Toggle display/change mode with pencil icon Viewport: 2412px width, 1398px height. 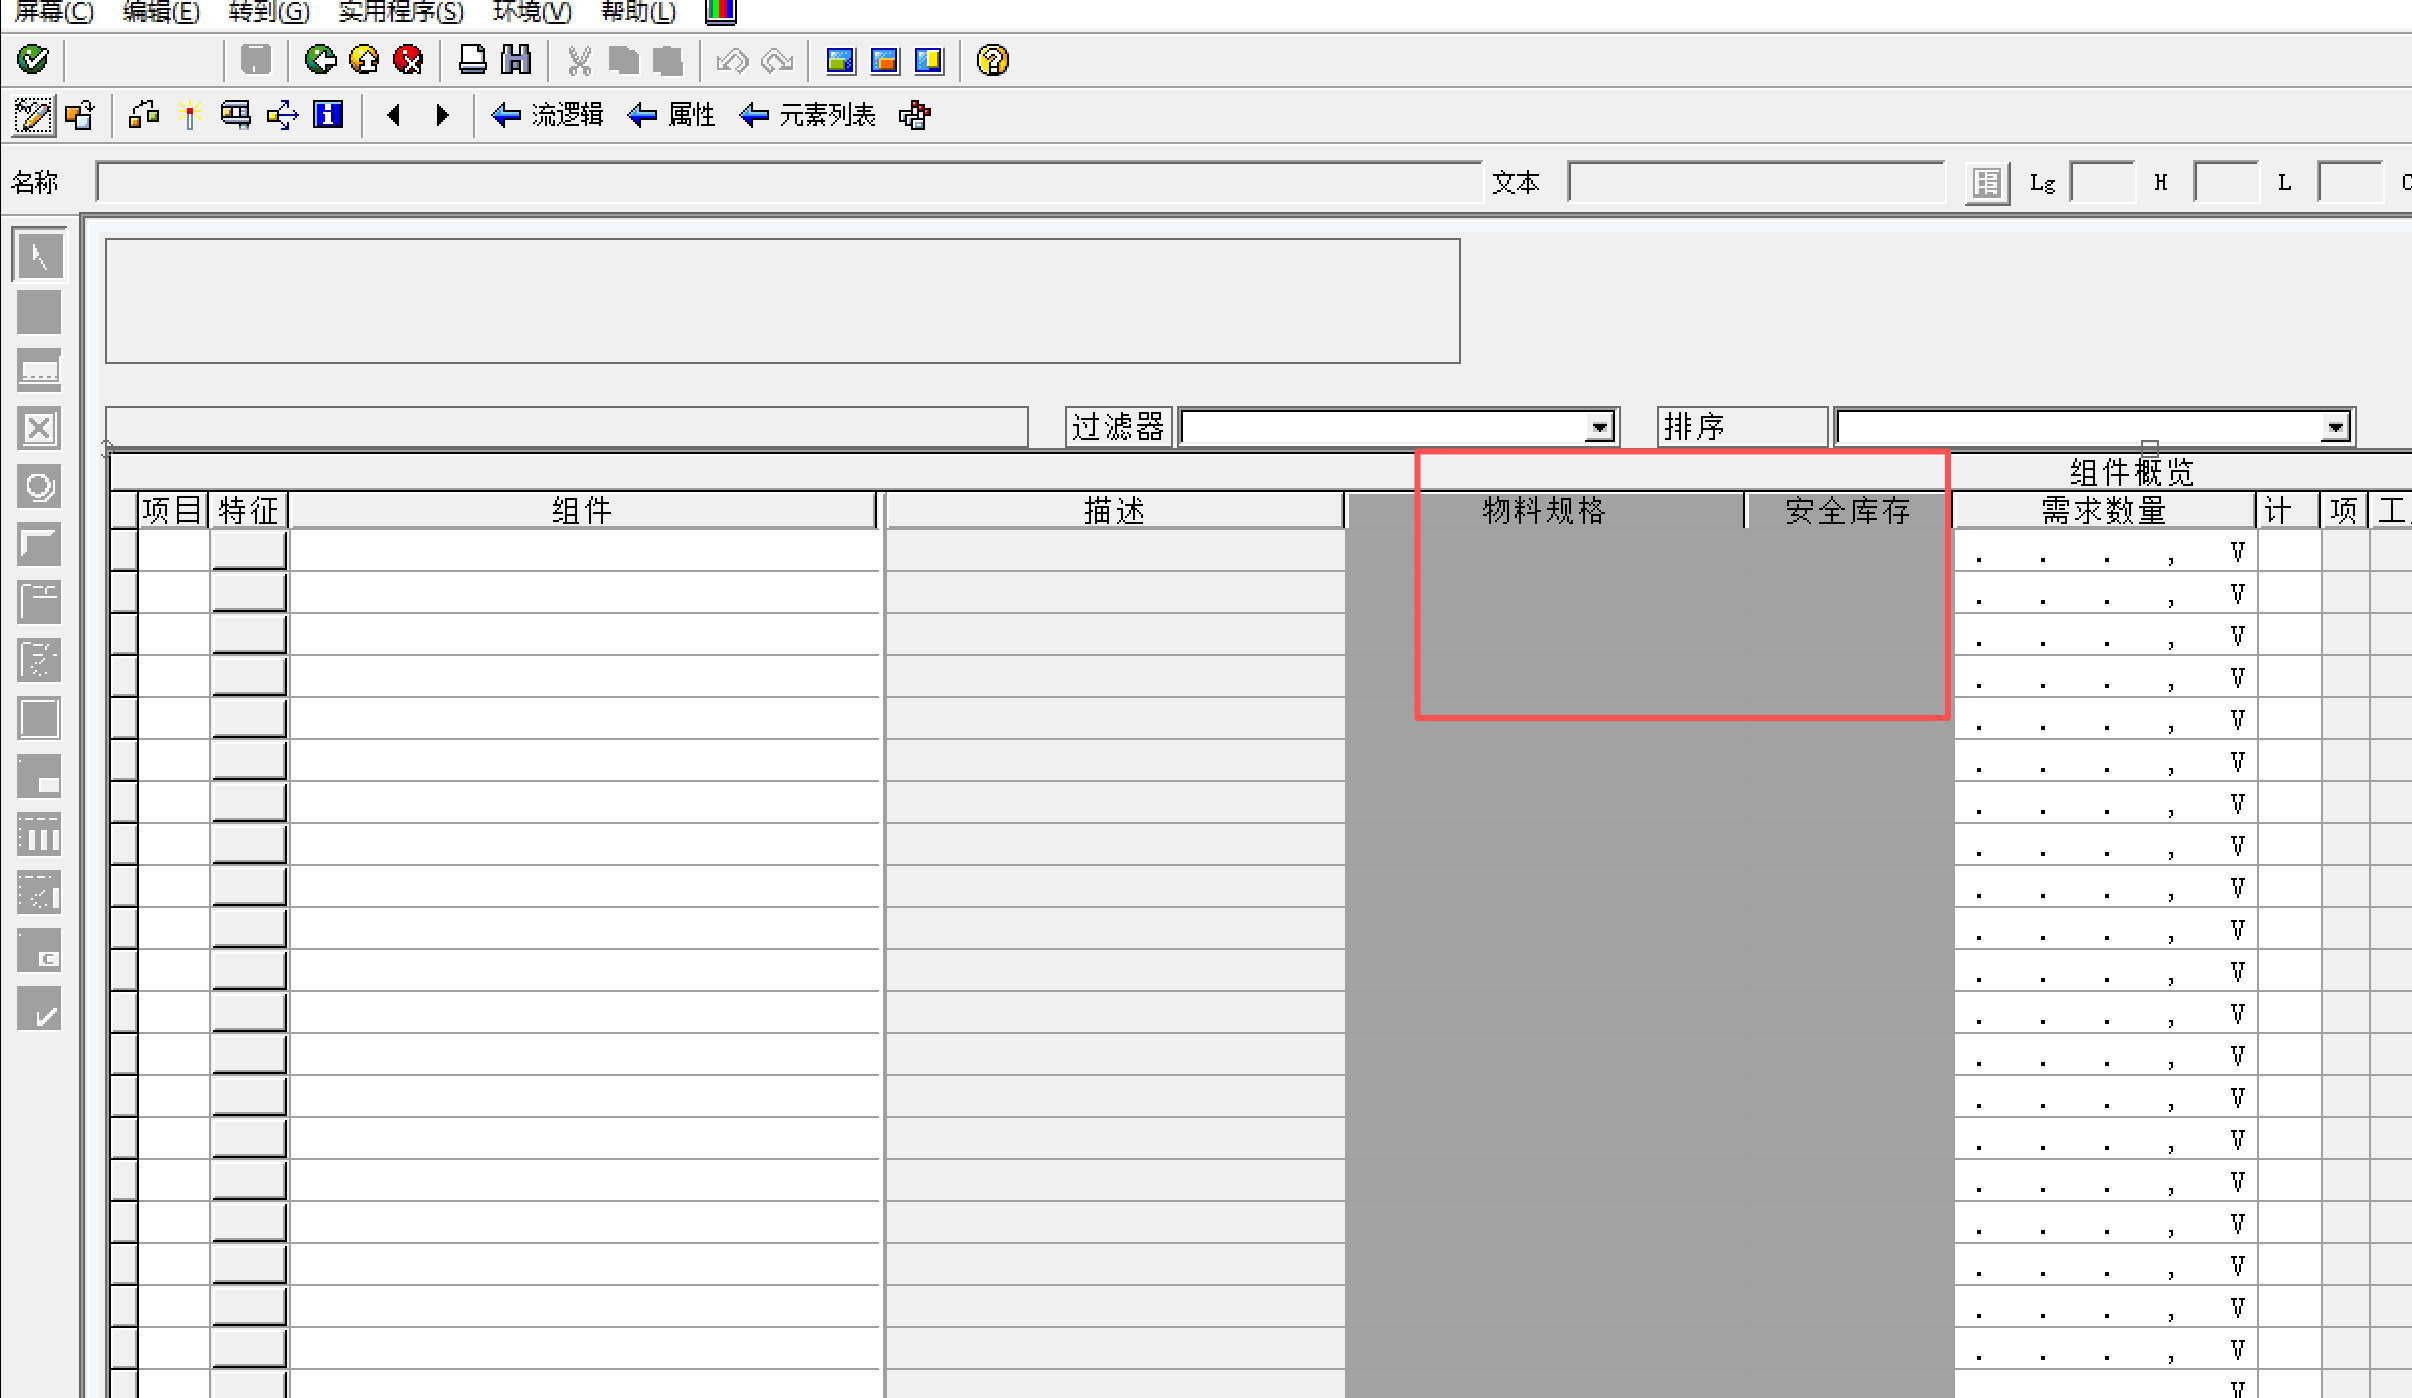pos(33,116)
